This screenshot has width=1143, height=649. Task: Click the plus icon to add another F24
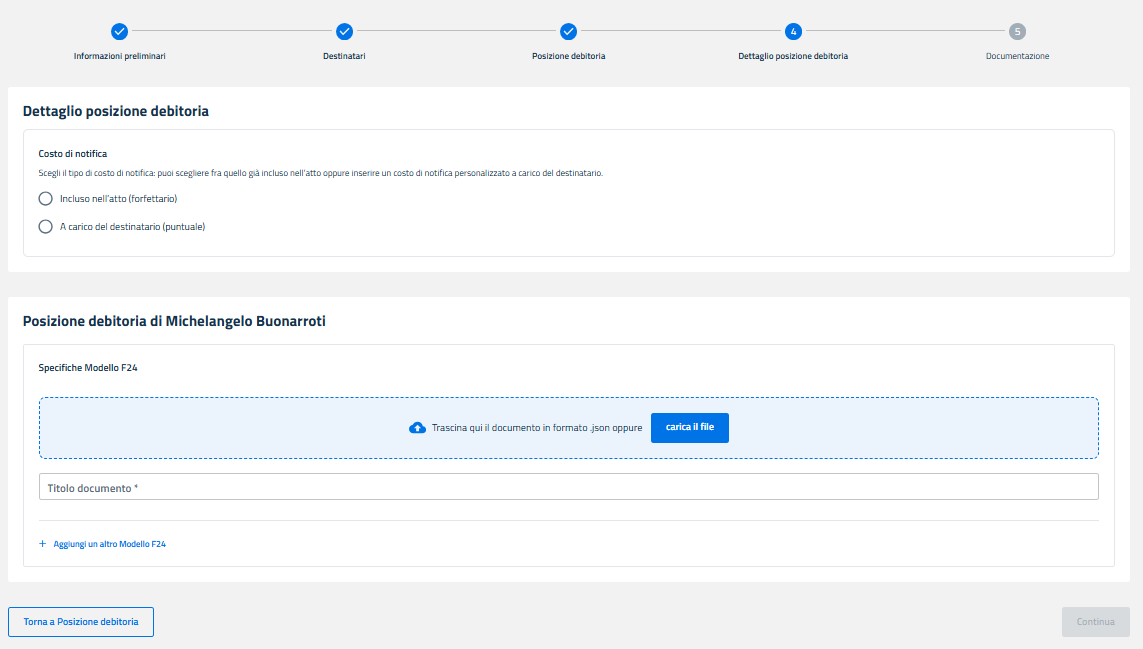pyautogui.click(x=43, y=544)
